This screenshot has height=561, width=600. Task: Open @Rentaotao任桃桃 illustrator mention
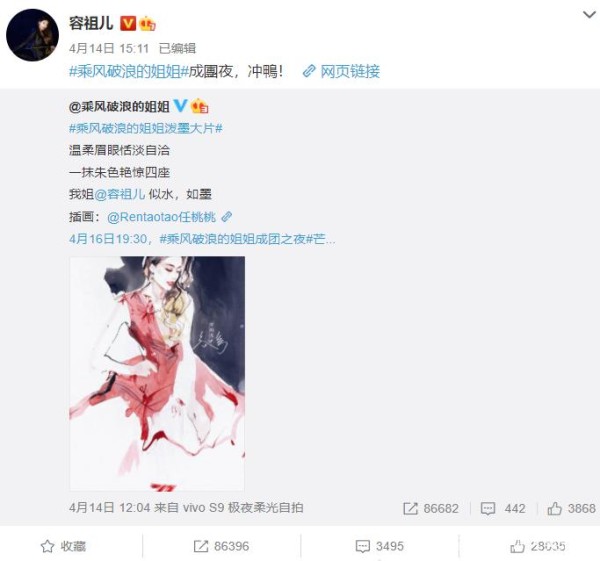(x=161, y=217)
